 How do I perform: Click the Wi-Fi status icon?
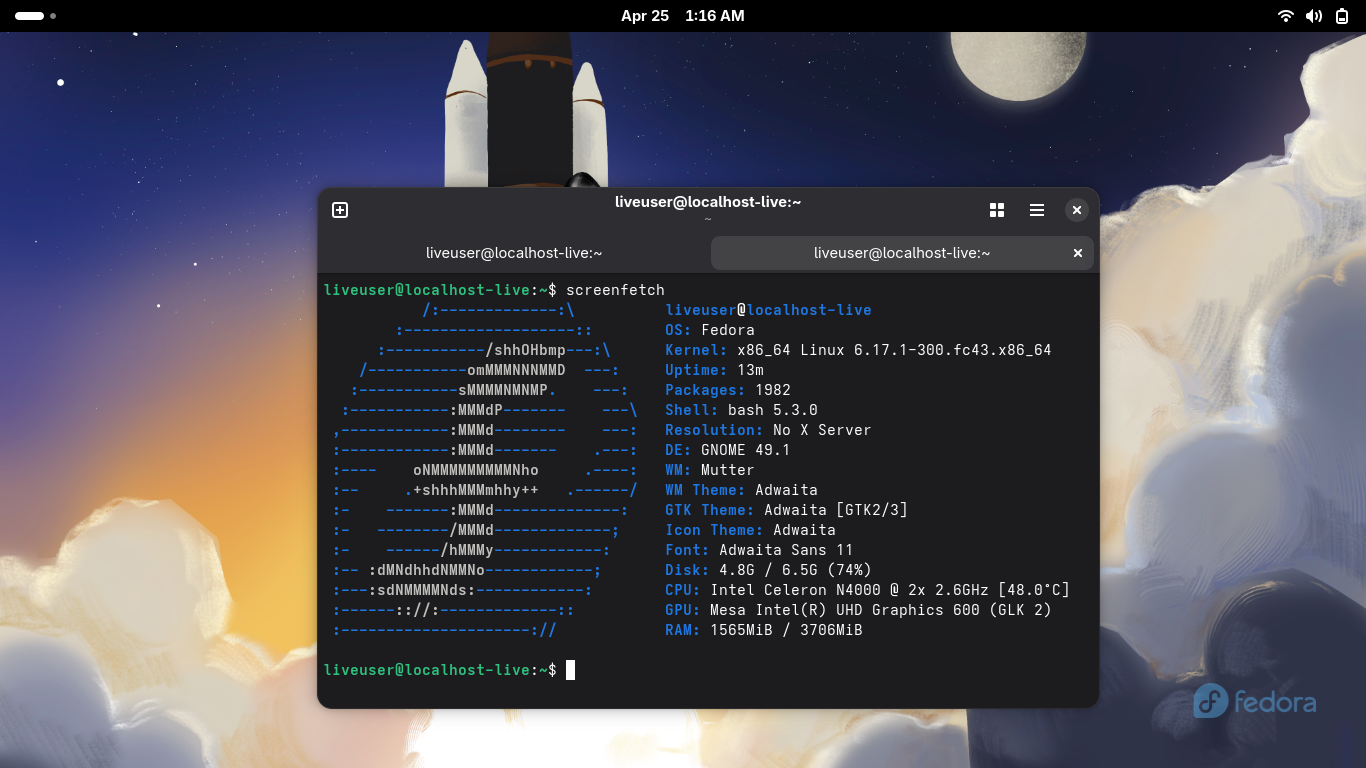pos(1286,16)
